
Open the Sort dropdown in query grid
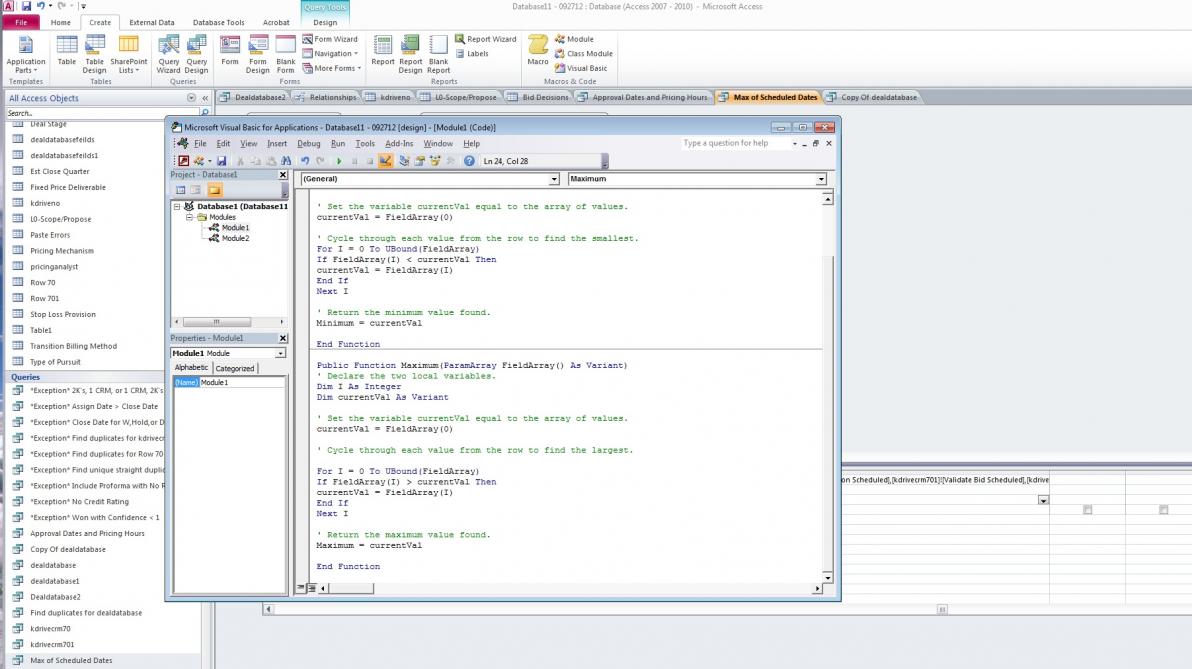[1043, 500]
